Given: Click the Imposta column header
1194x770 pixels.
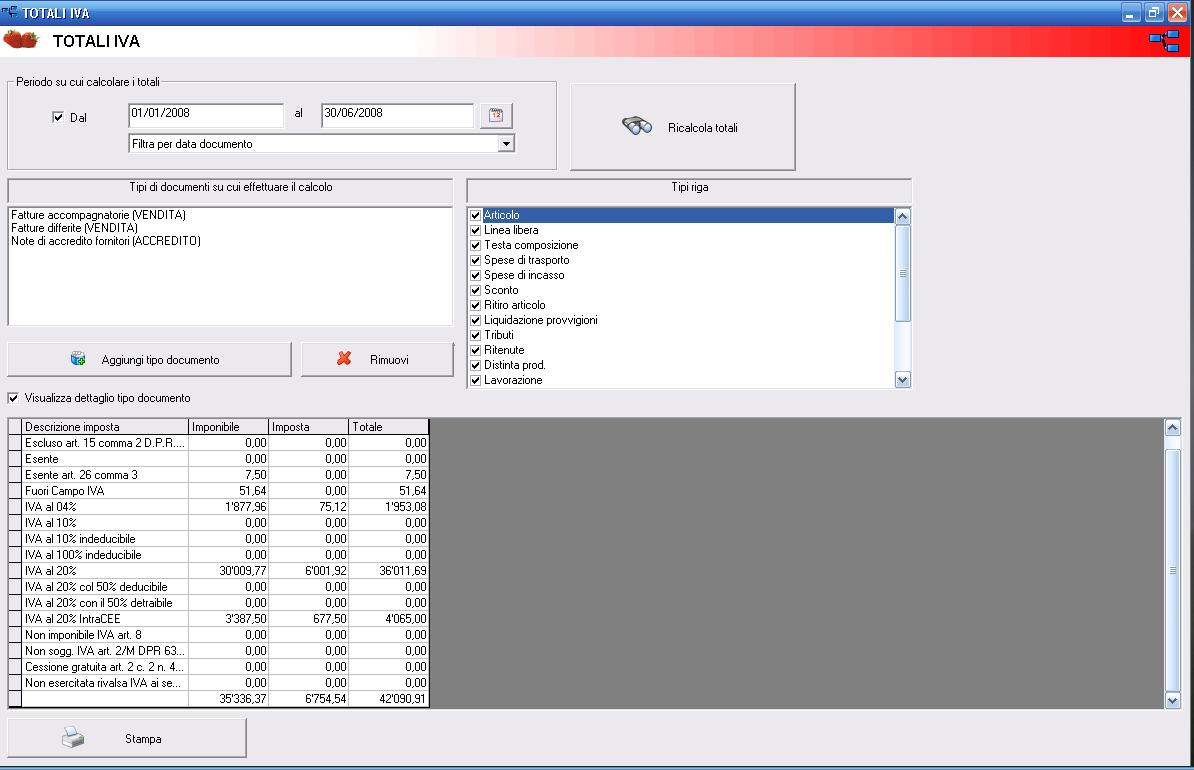Looking at the screenshot, I should 308,427.
